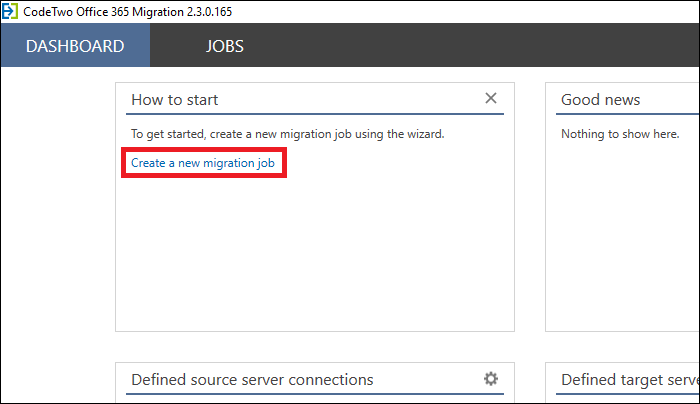The height and width of the screenshot is (404, 700).
Task: Select the How to start heading
Action: 175,100
